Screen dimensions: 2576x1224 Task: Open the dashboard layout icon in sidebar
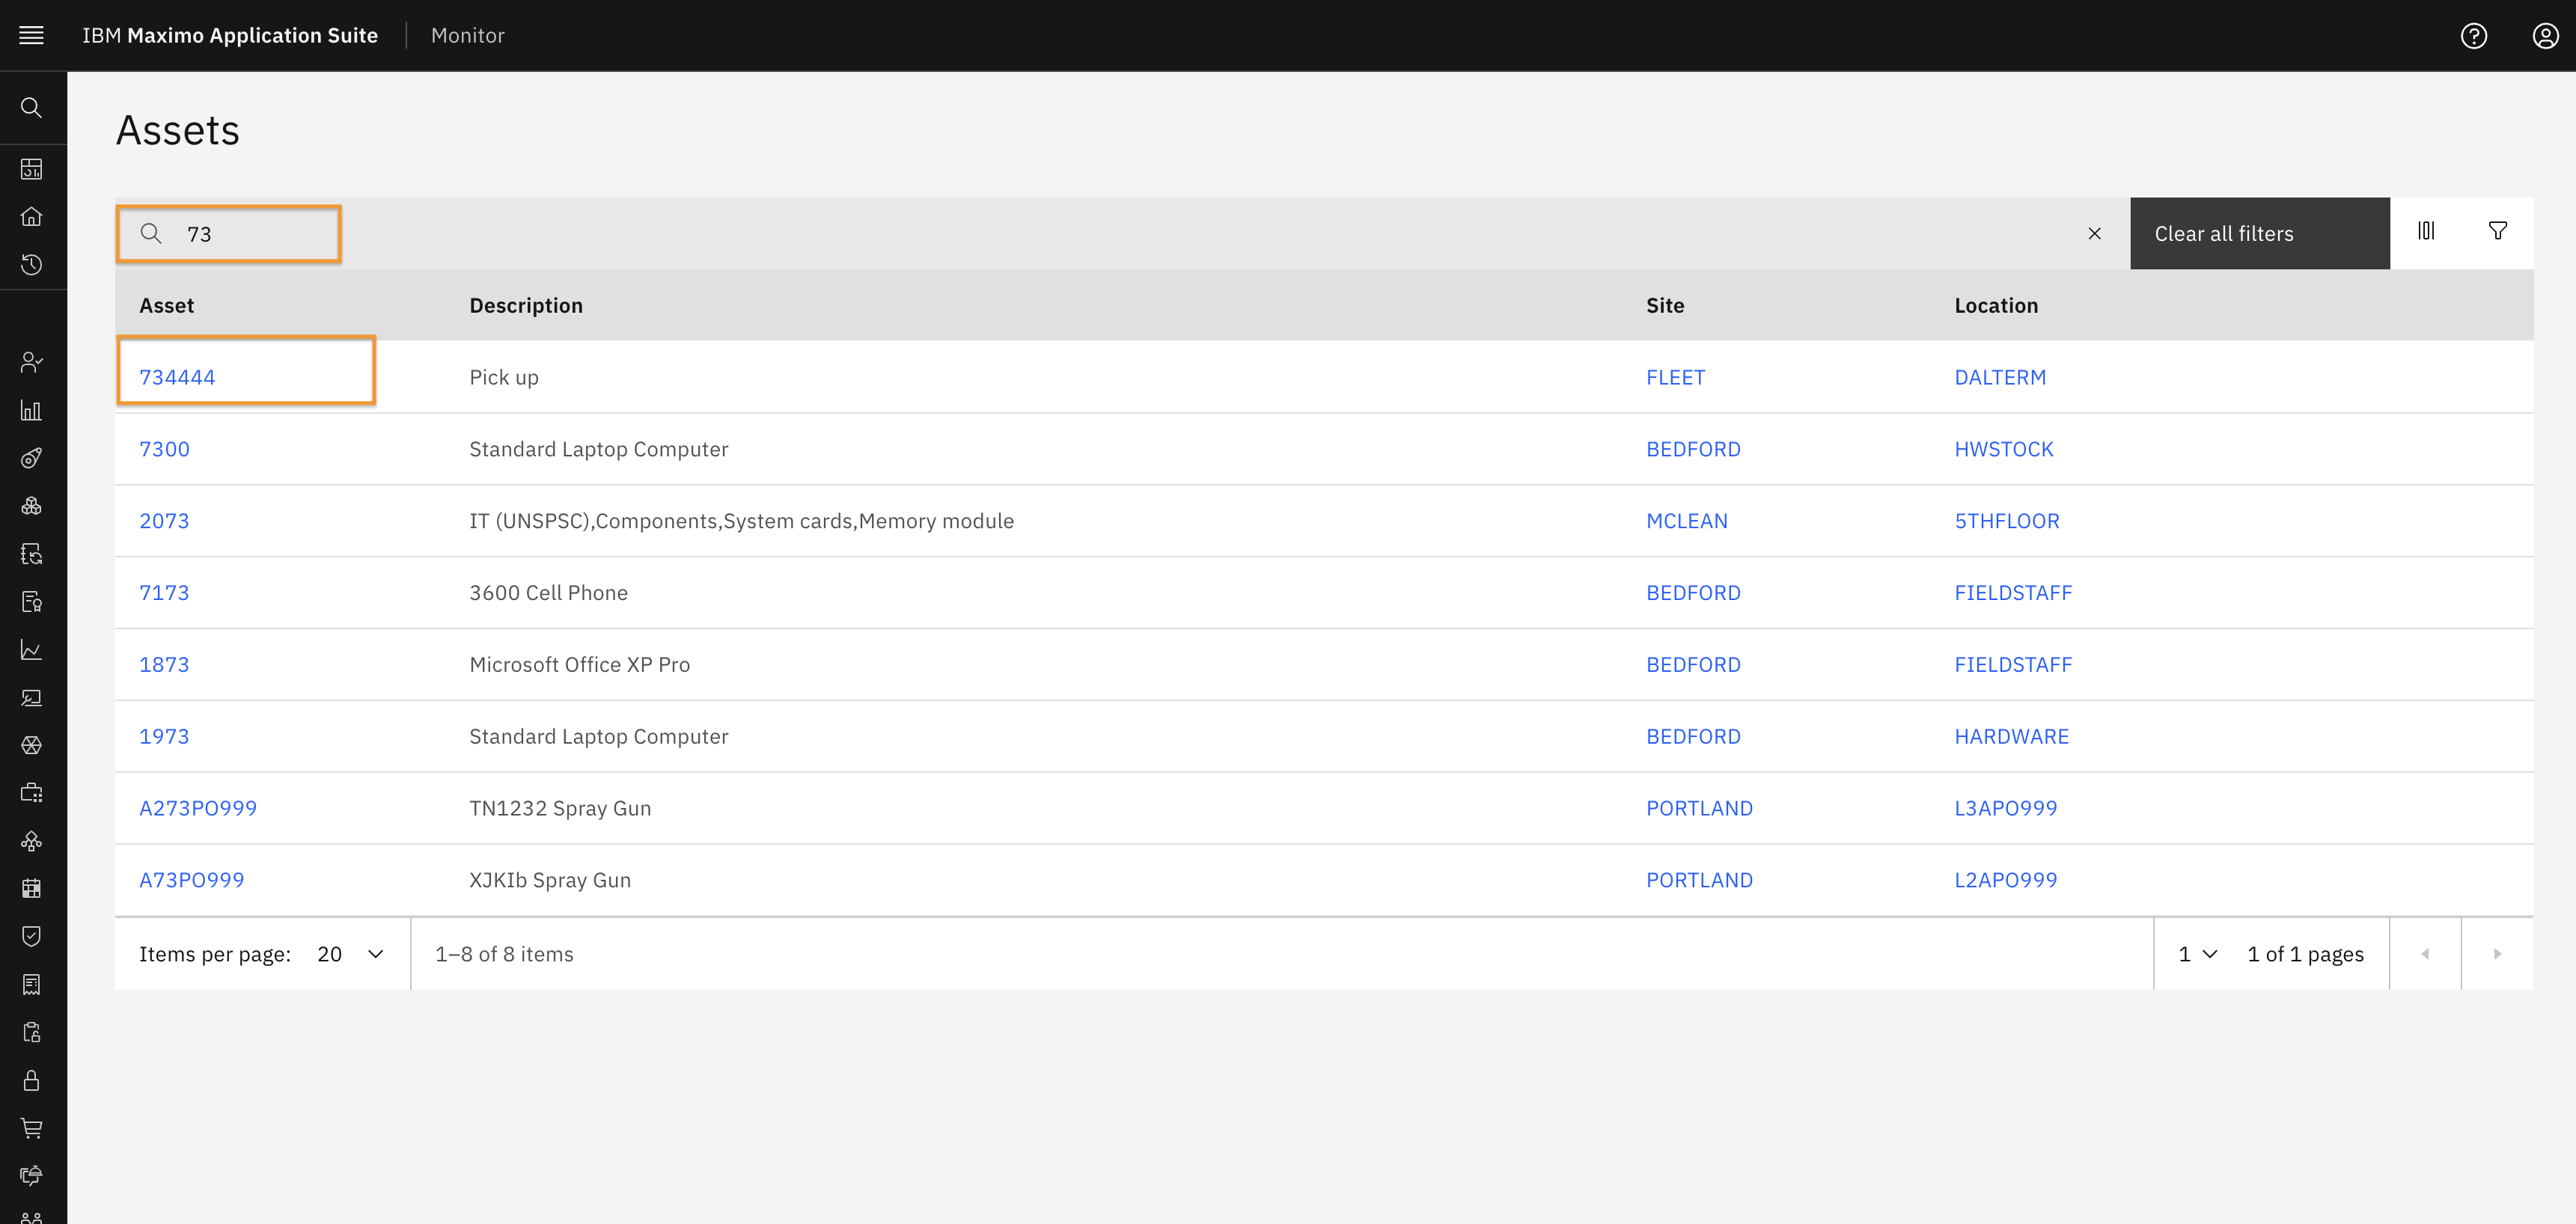click(32, 169)
